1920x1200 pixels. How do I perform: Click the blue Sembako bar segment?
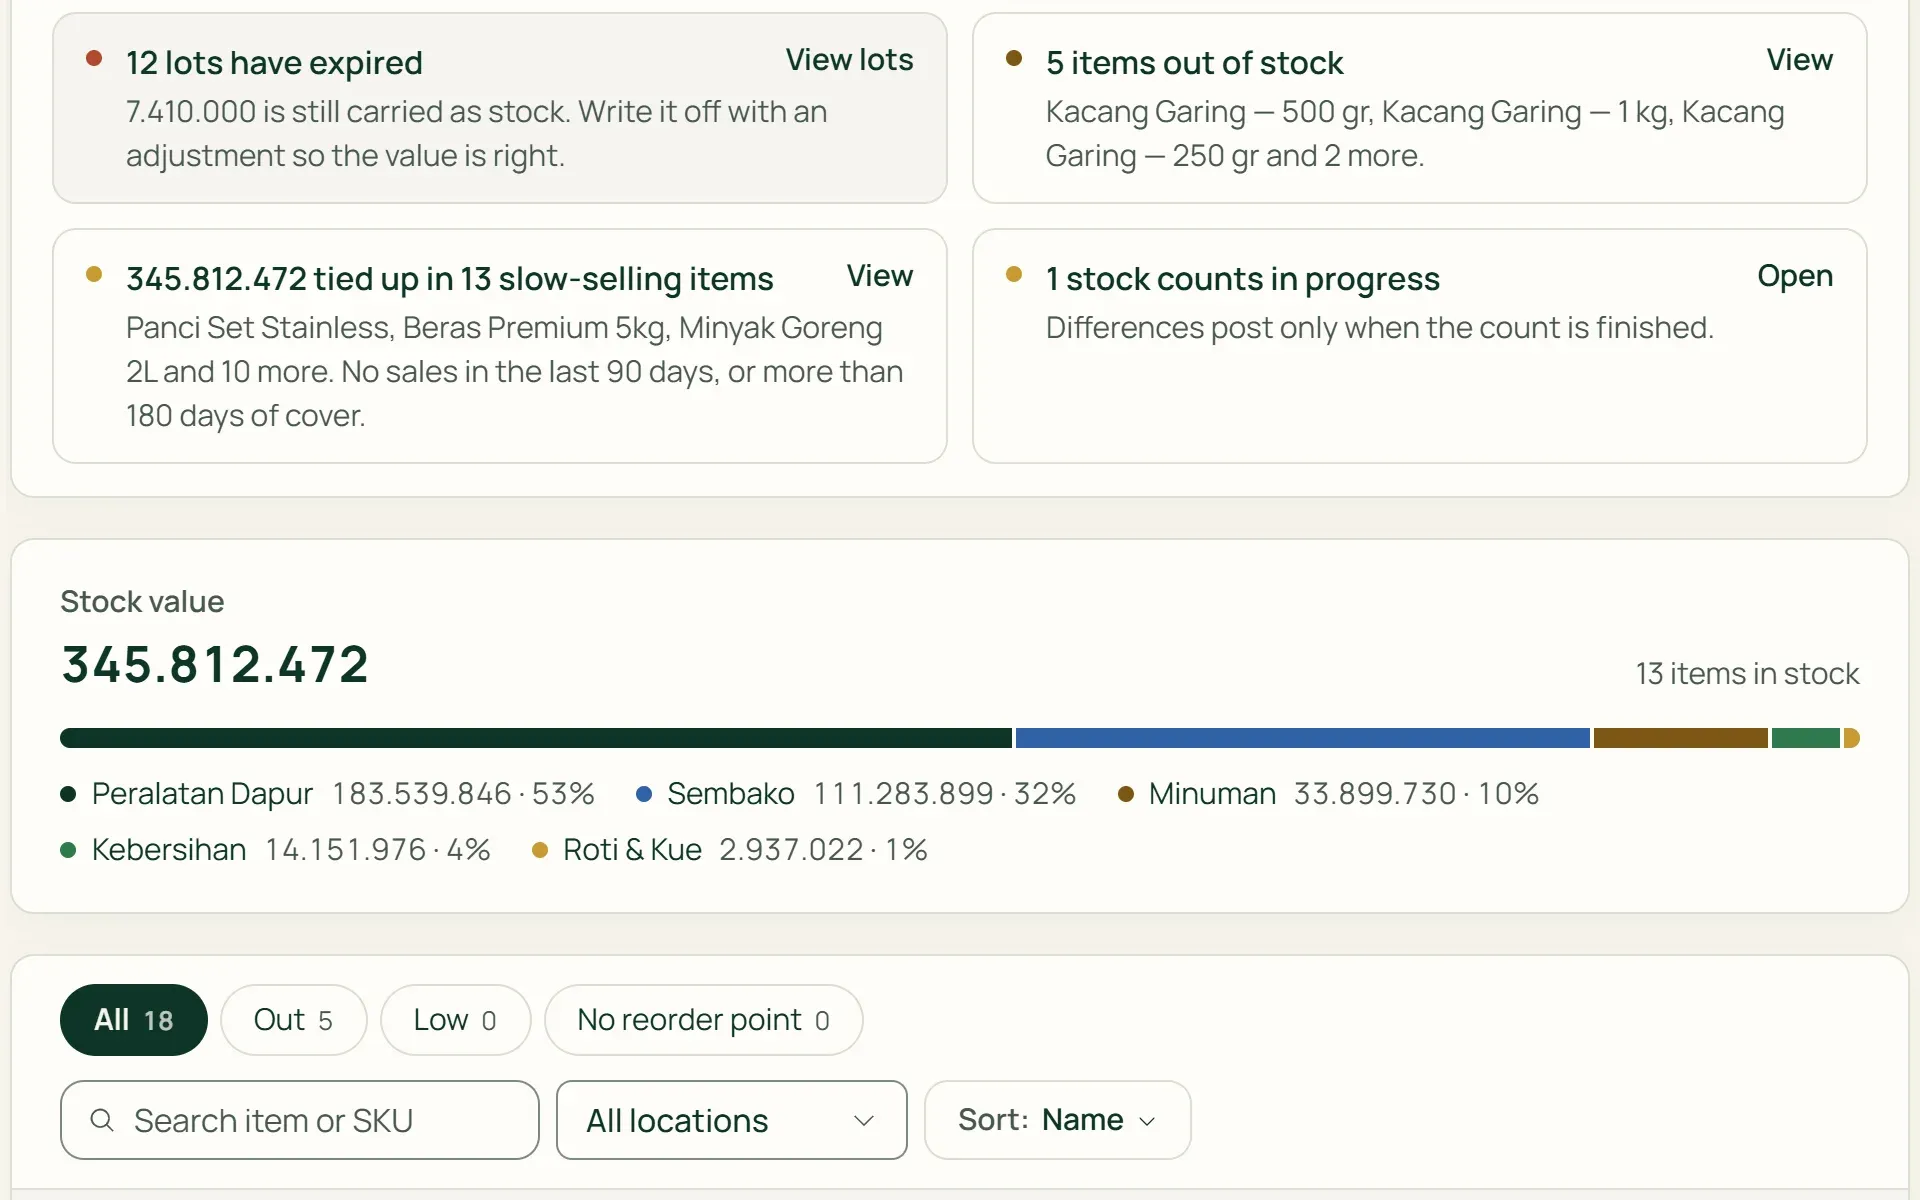pyautogui.click(x=1302, y=738)
